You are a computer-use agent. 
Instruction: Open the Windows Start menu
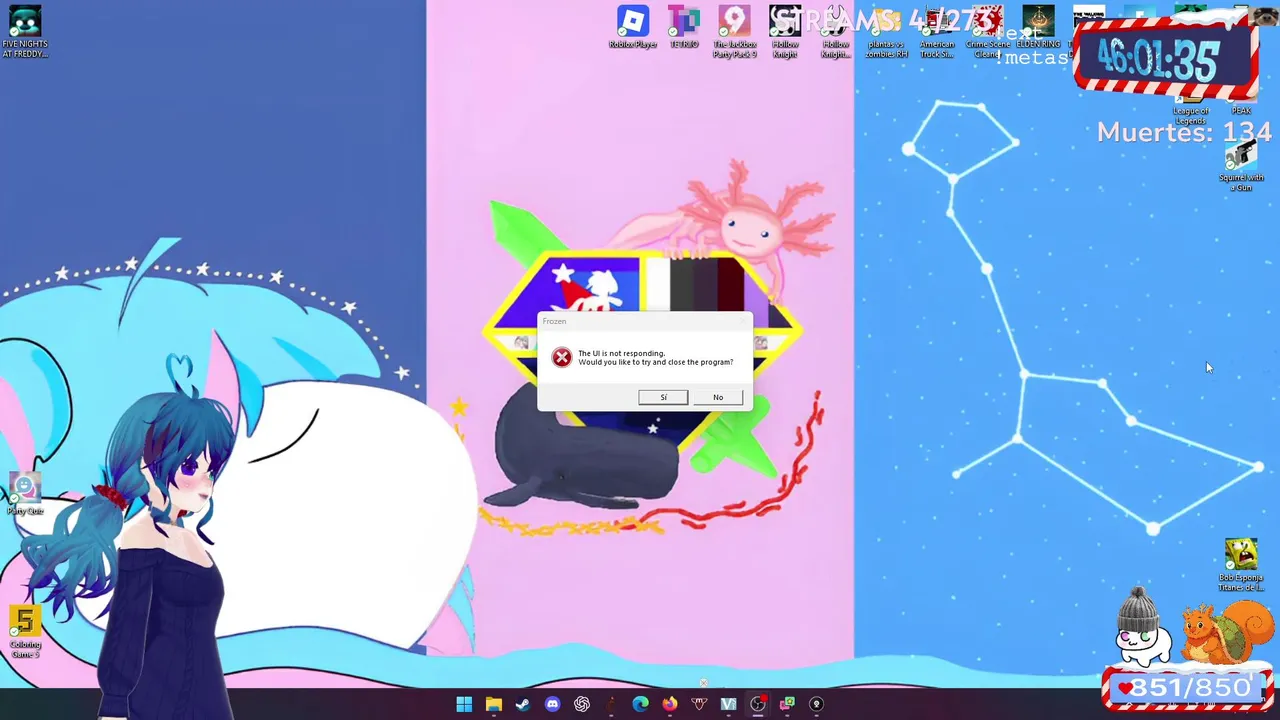pyautogui.click(x=464, y=704)
